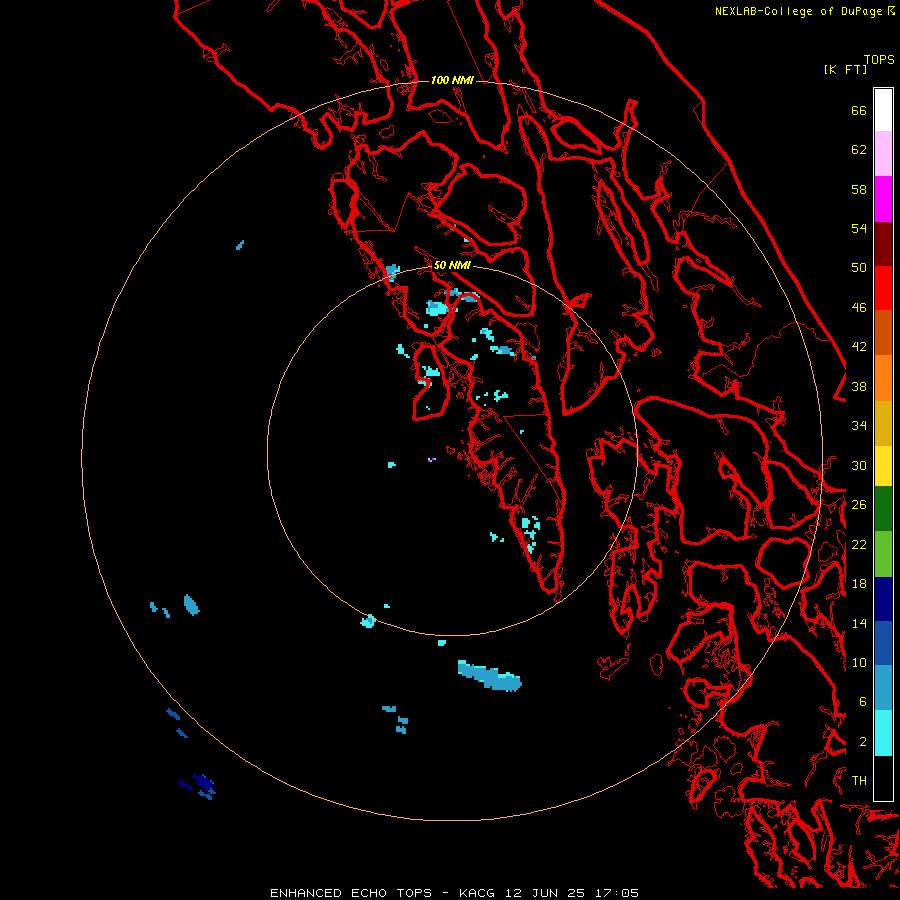Click the light pink legend swatch

[x=883, y=153]
